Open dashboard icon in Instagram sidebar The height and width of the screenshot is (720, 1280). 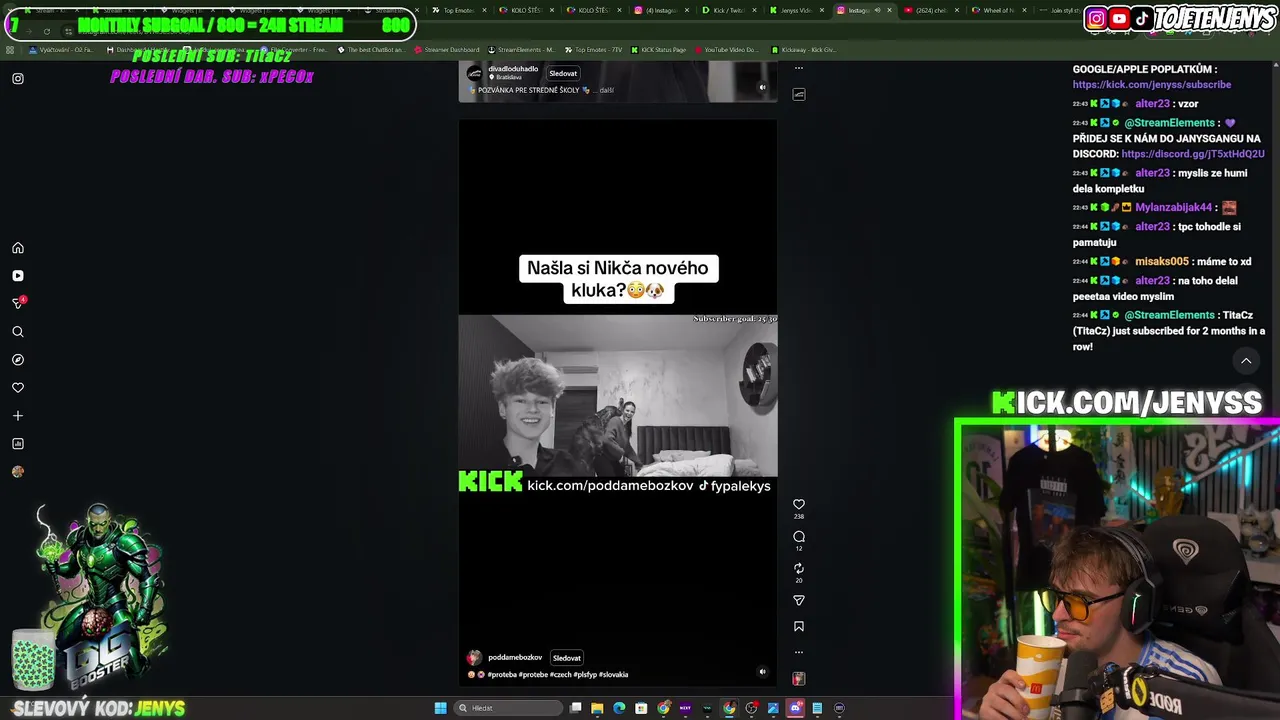tap(17, 444)
